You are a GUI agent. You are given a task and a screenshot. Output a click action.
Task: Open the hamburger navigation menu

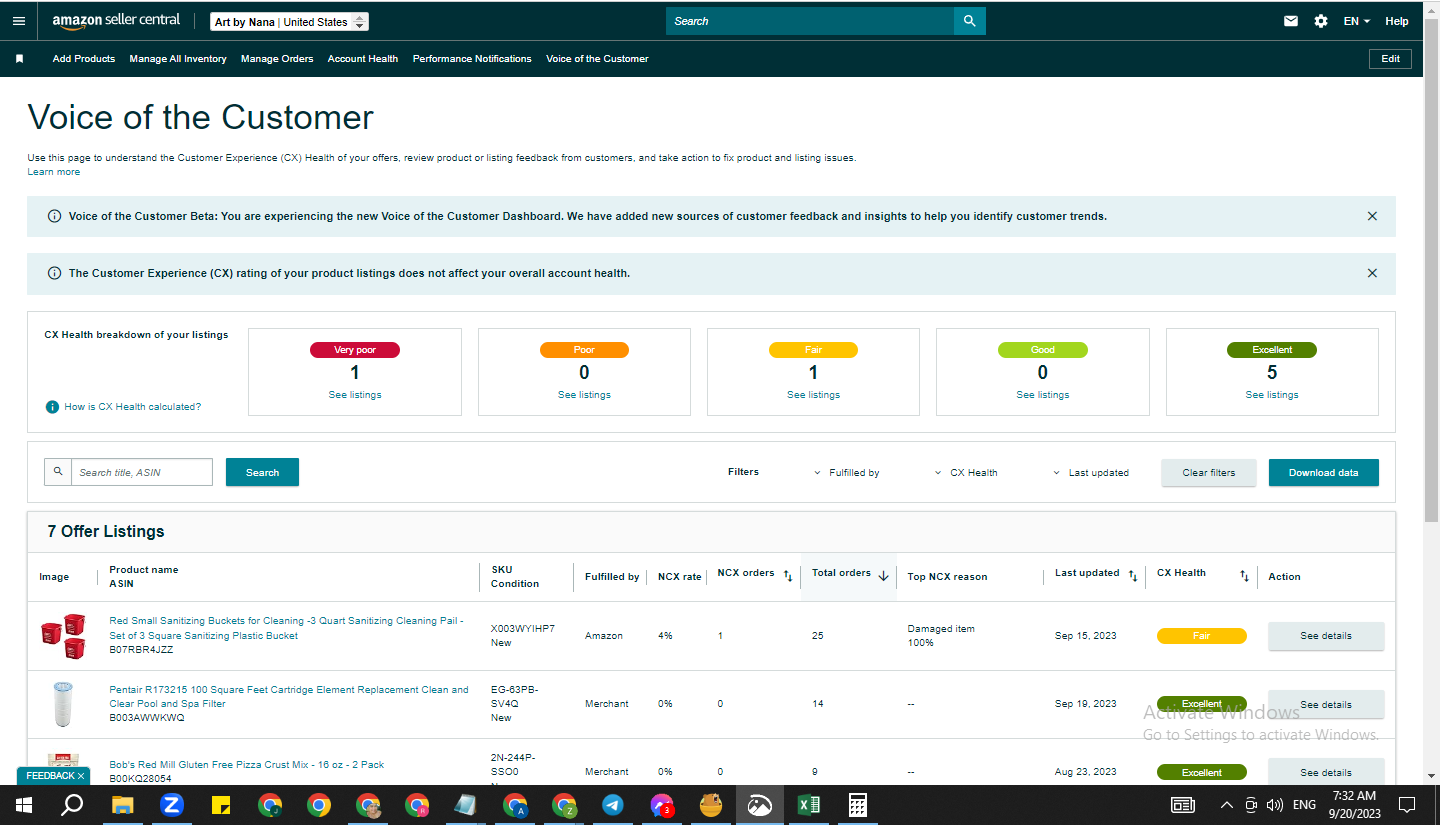(x=19, y=21)
